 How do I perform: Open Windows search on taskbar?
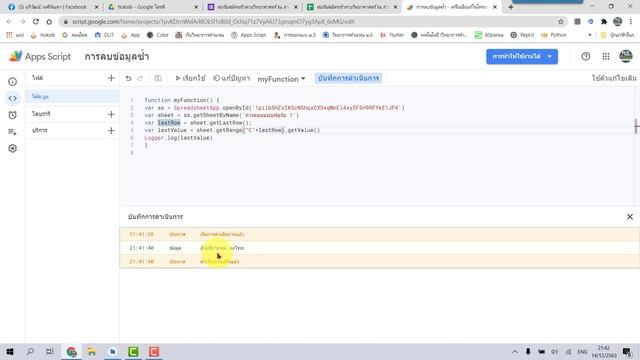coord(30,351)
